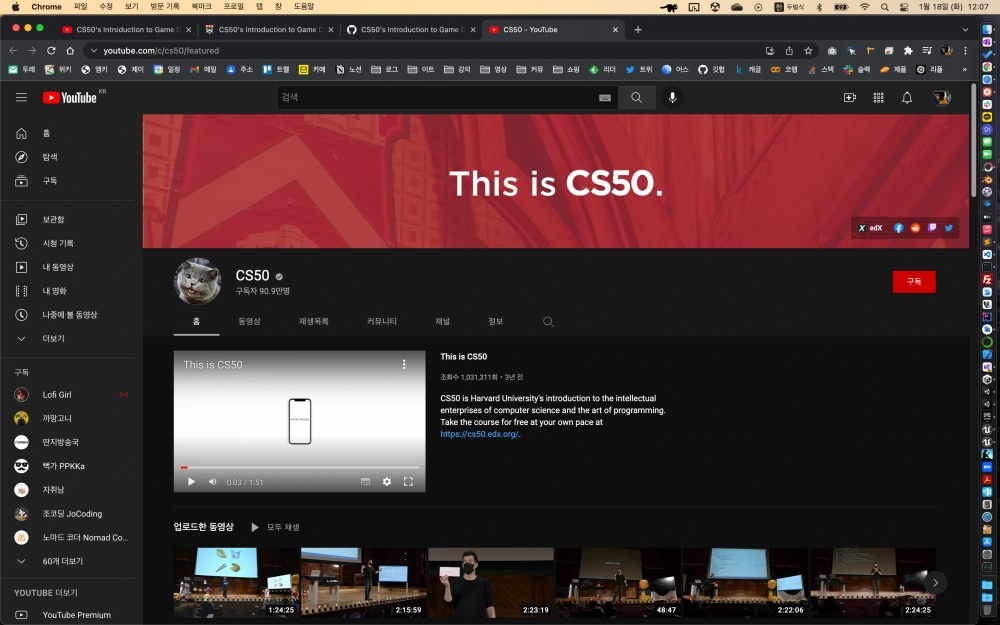The width and height of the screenshot is (1000, 625).
Task: Open the uploaded video lasting 48:47
Action: (x=619, y=582)
